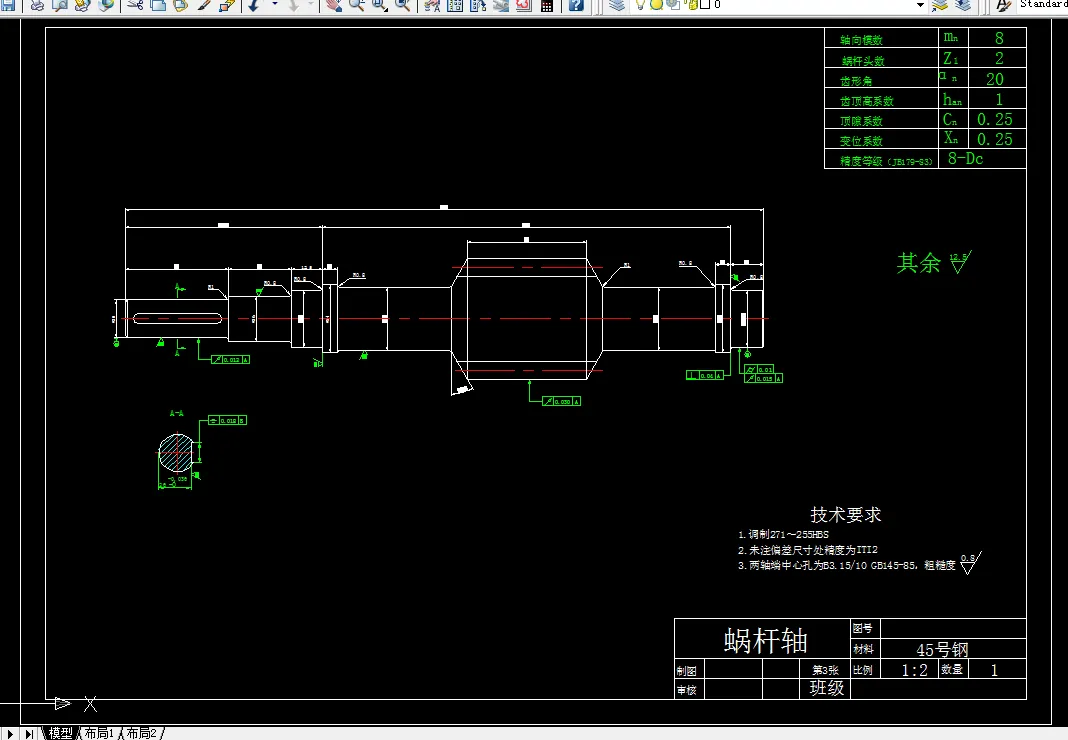
Task: Click the Zoom Previous icon
Action: pyautogui.click(x=403, y=5)
